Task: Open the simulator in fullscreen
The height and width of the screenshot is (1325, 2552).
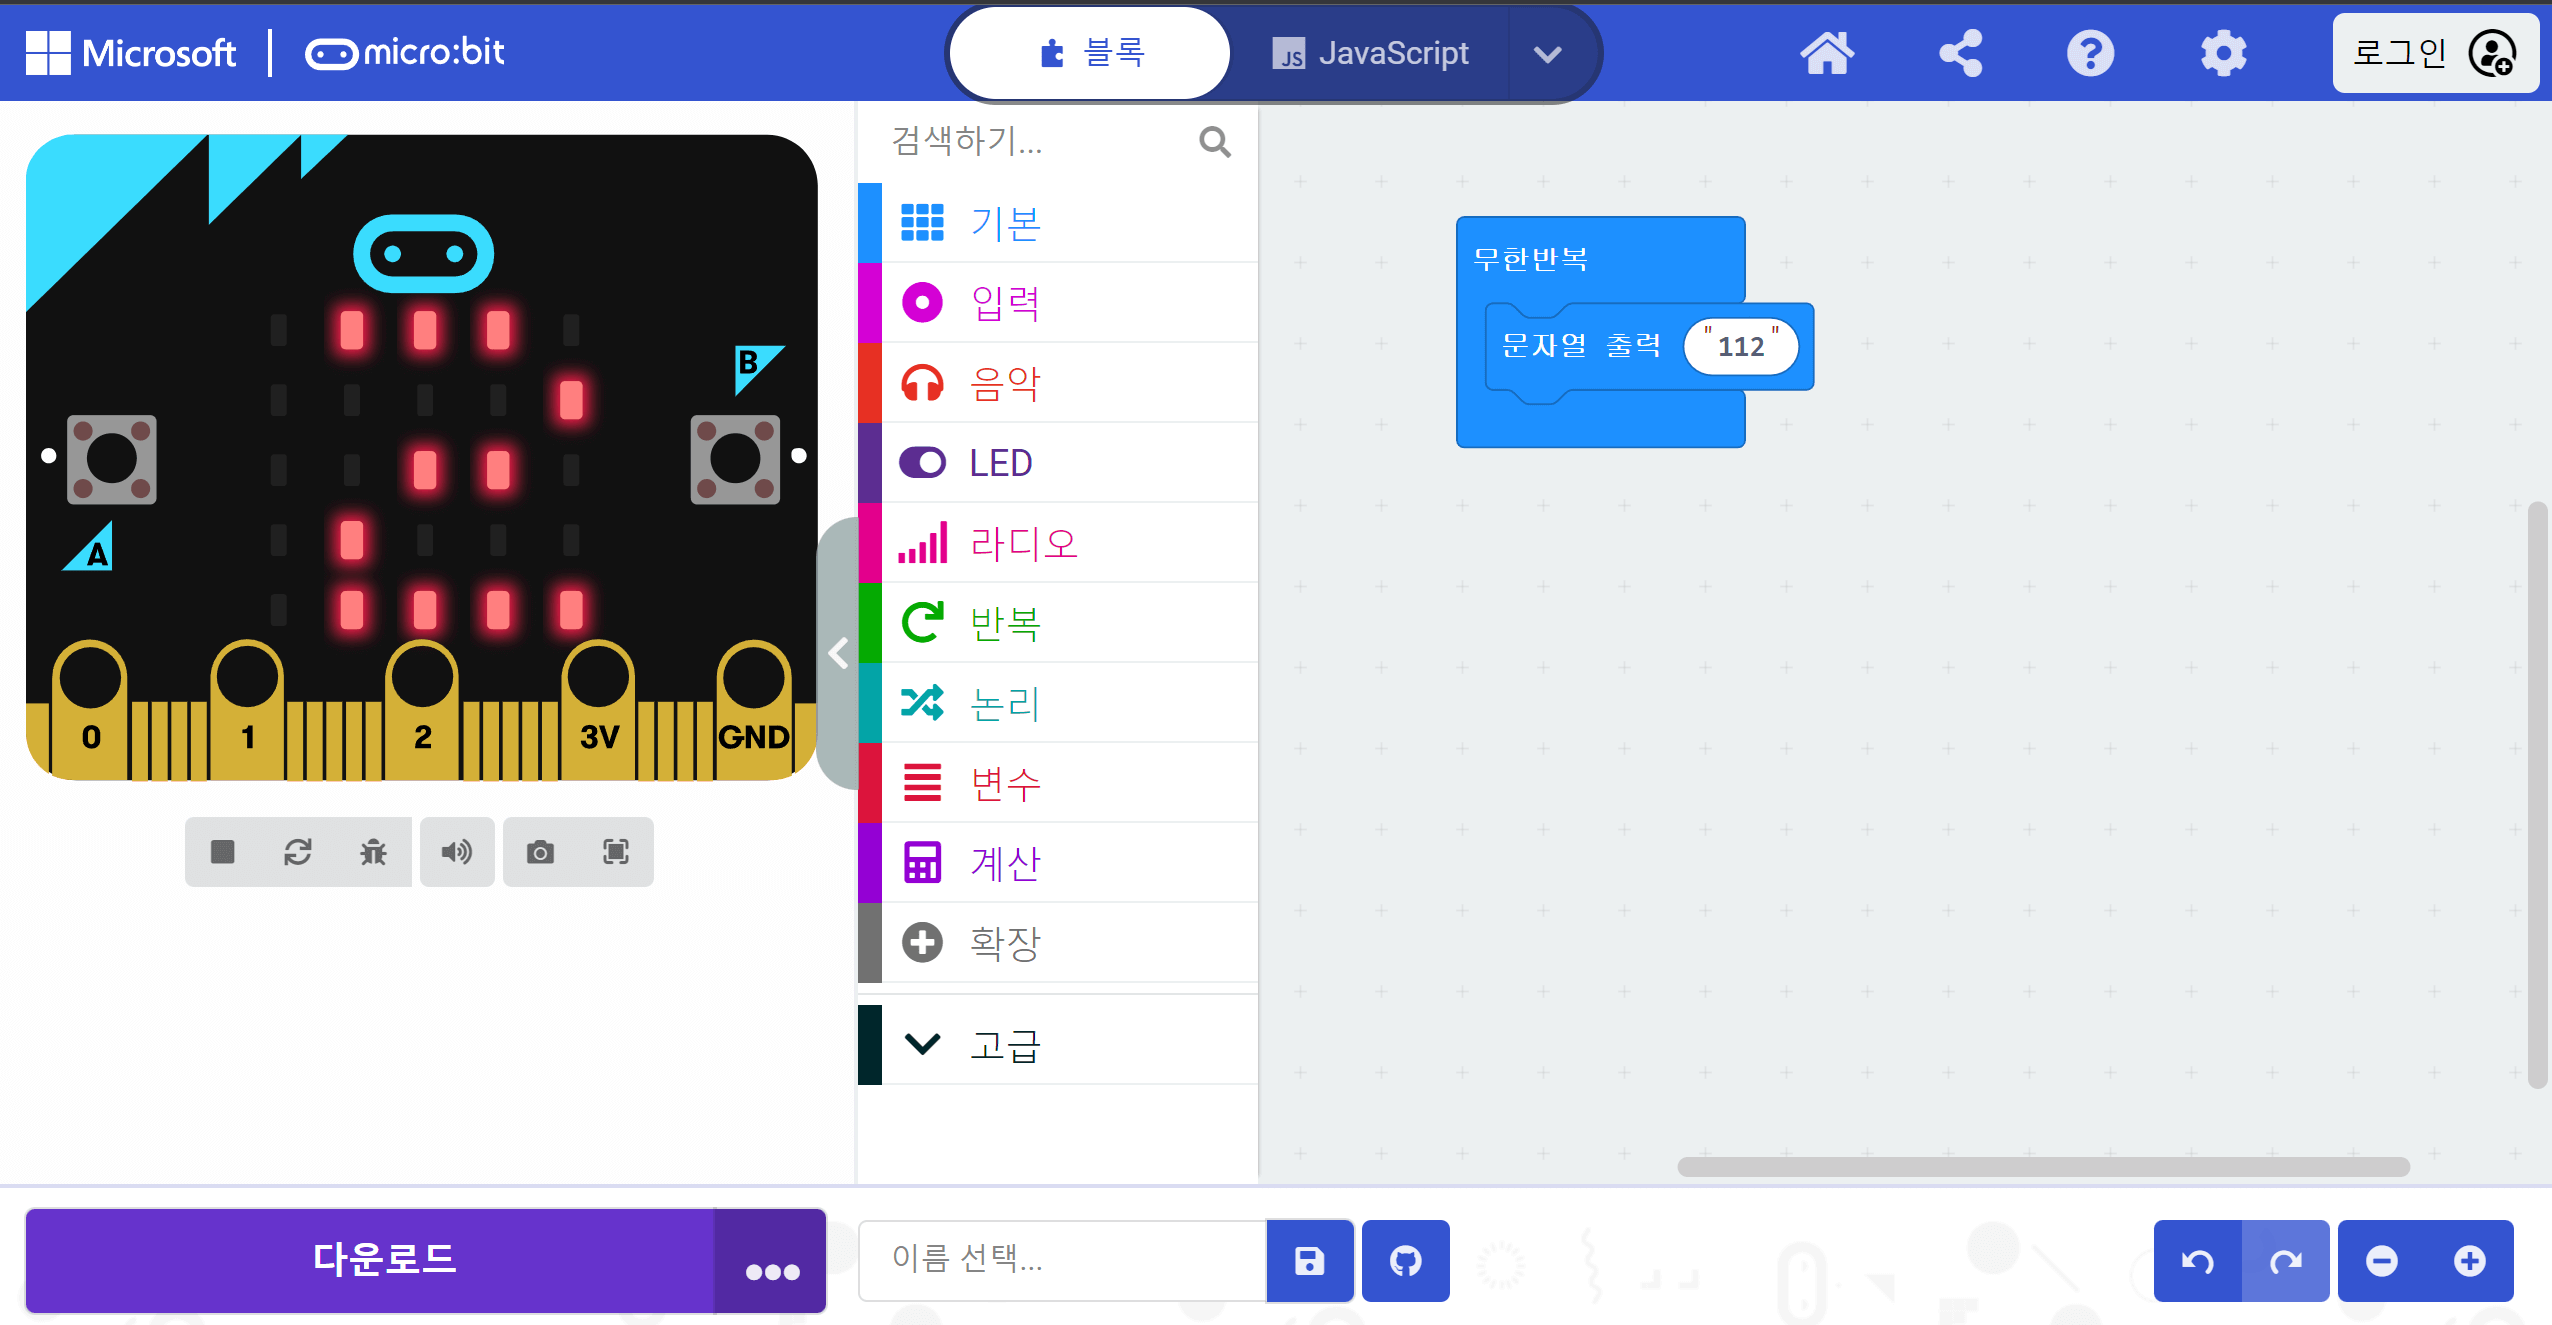Action: pos(616,852)
